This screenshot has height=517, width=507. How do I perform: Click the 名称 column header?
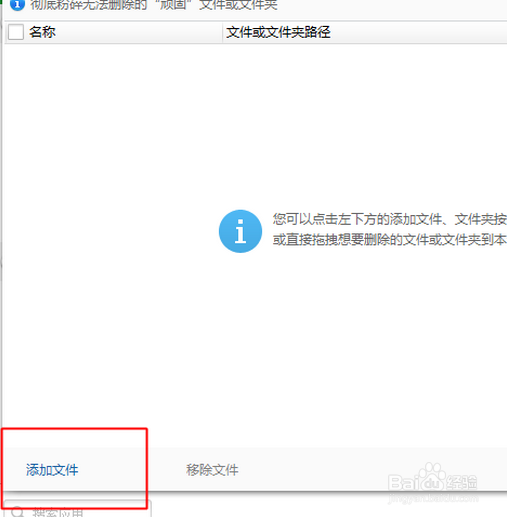click(x=42, y=32)
